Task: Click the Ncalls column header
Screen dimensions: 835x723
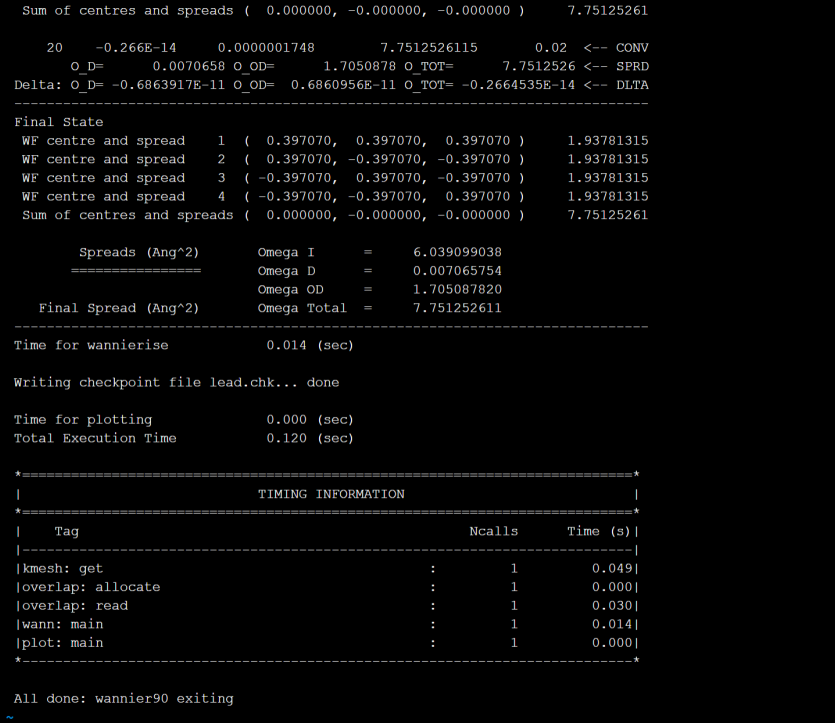Action: (494, 531)
